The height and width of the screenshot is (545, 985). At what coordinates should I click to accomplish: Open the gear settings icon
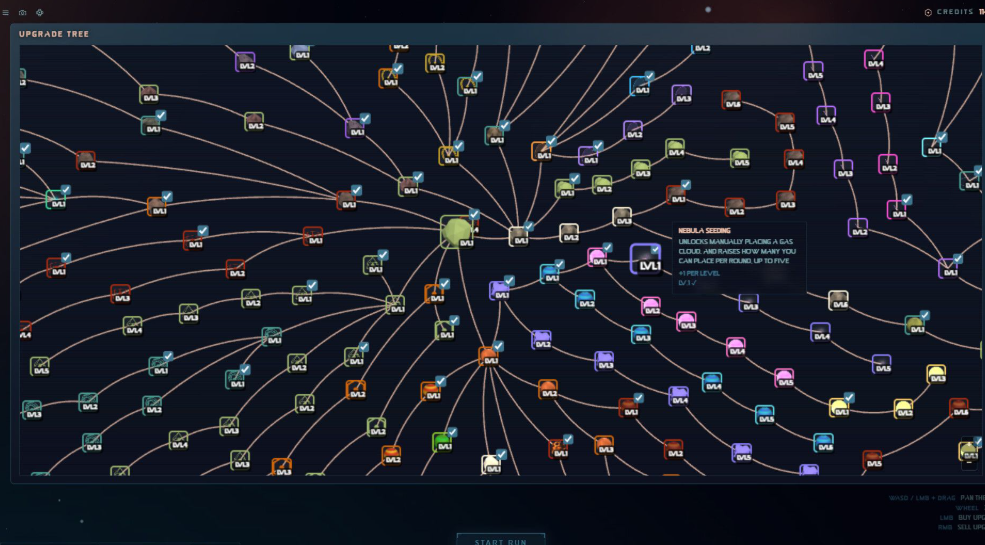40,13
